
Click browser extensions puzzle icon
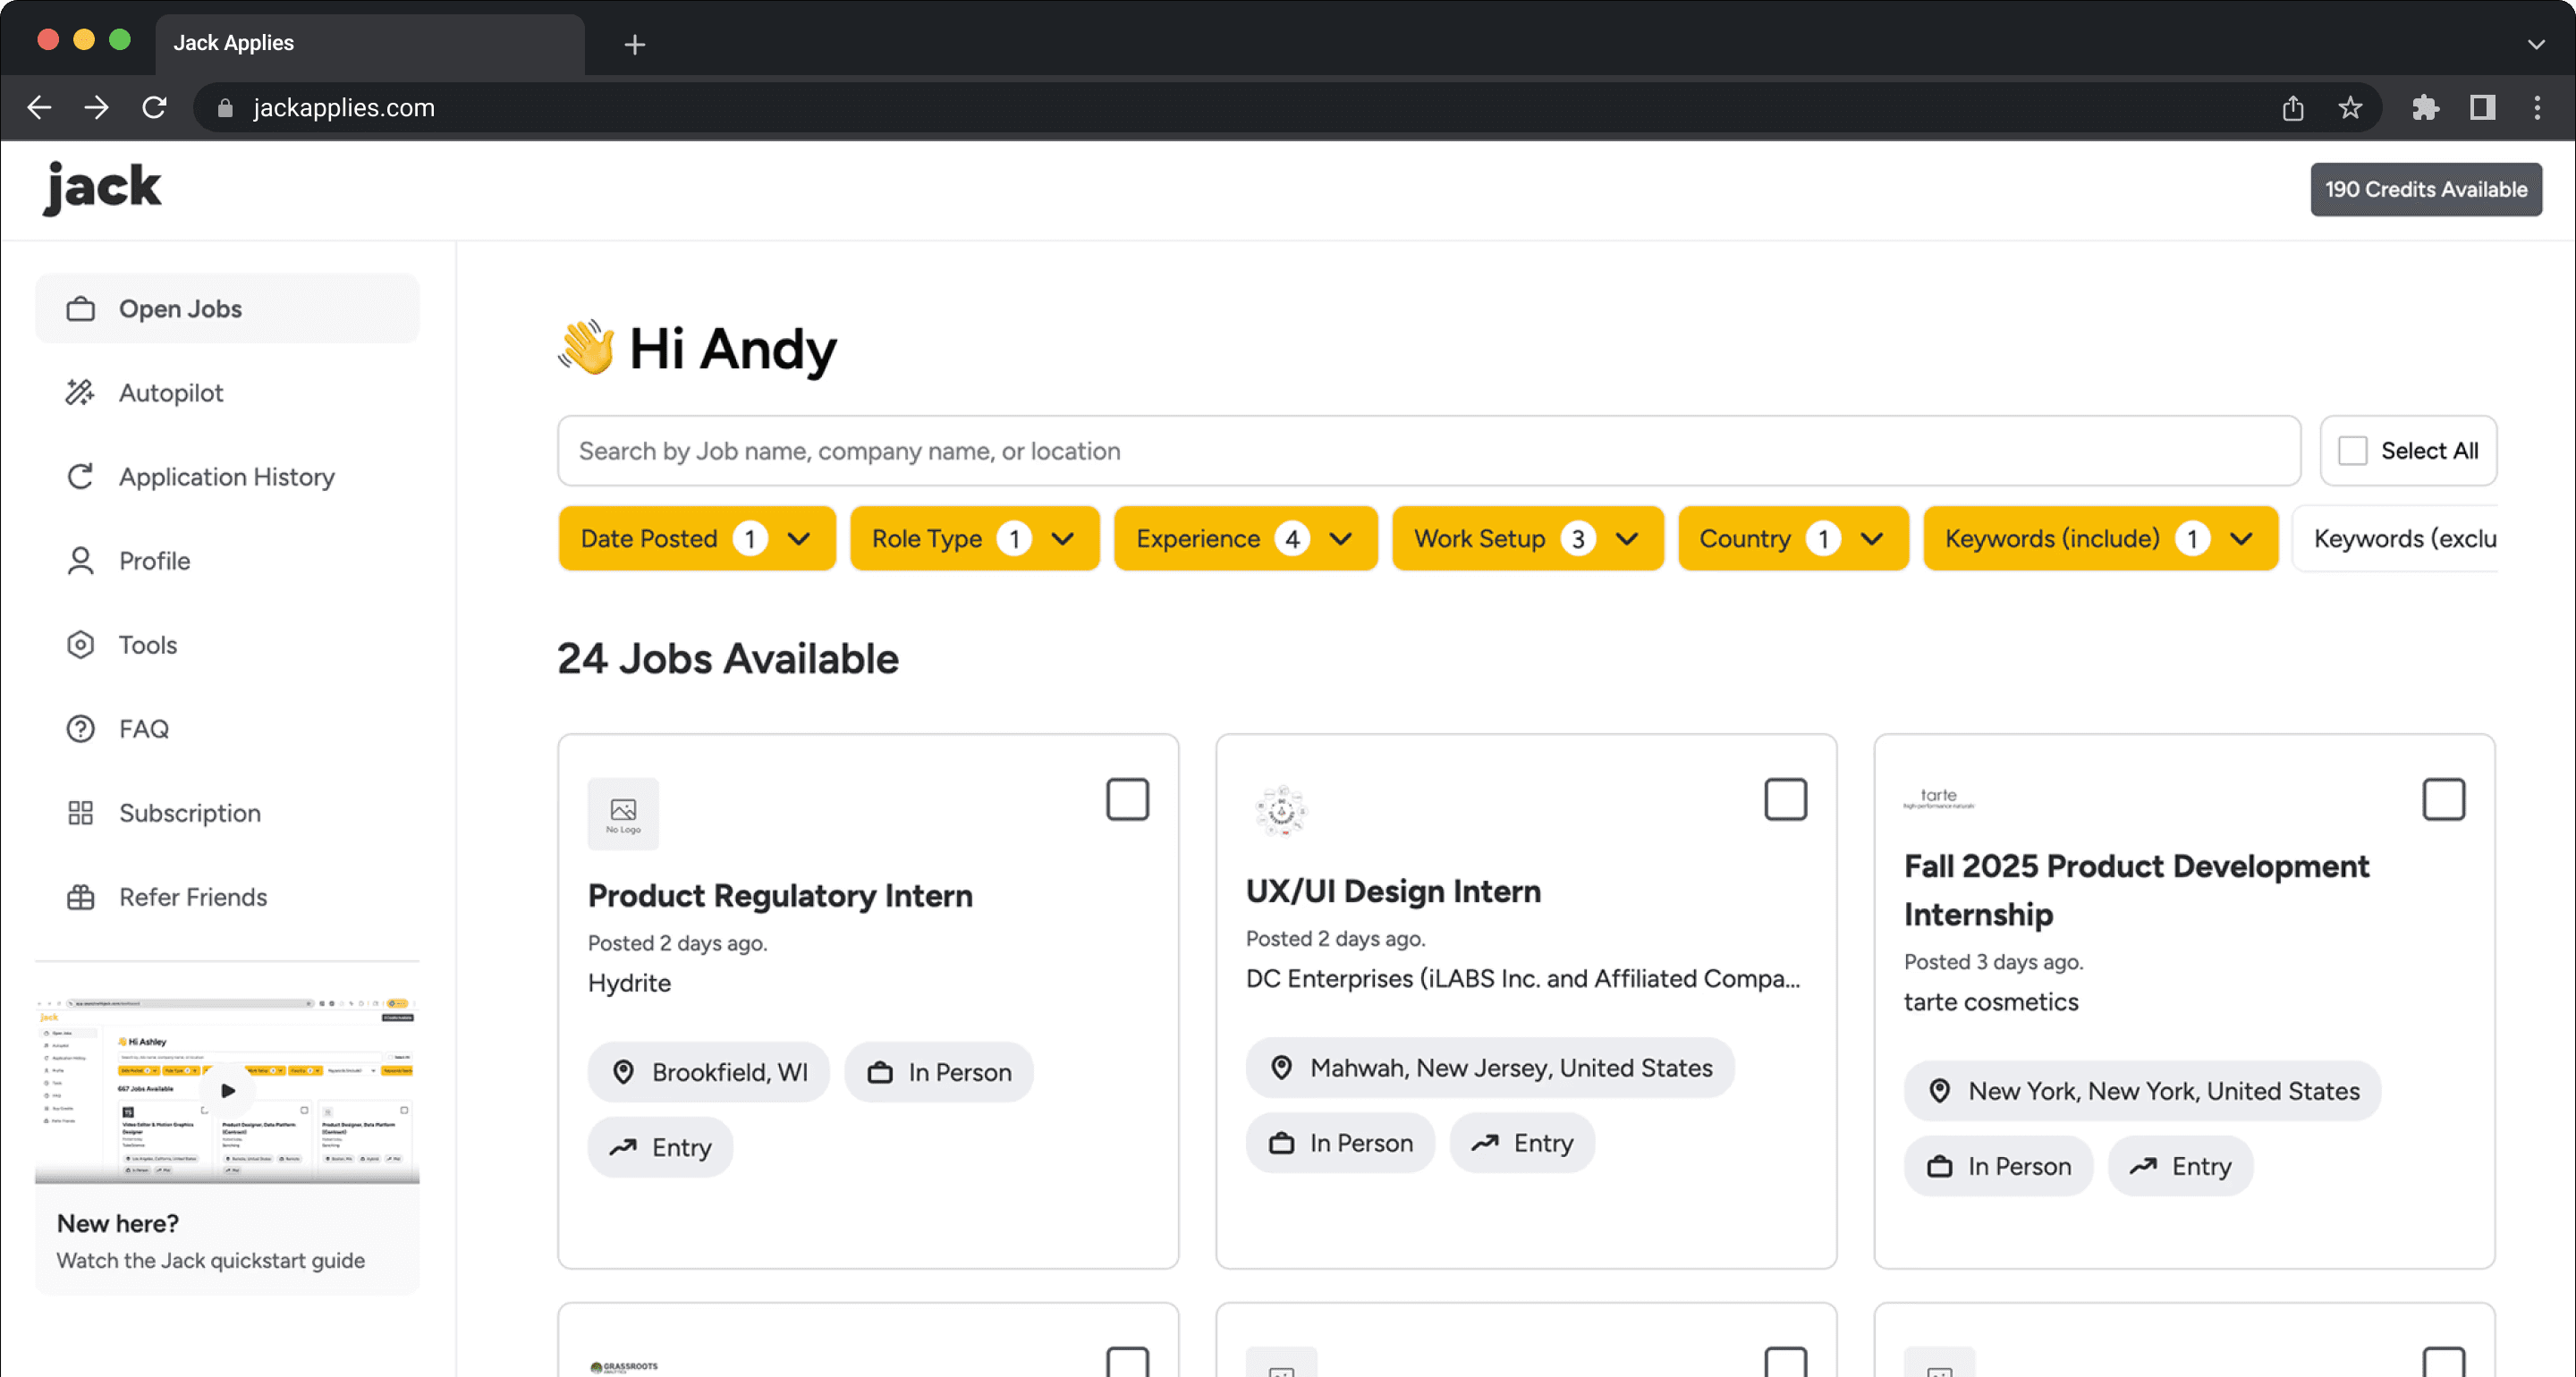[2425, 108]
